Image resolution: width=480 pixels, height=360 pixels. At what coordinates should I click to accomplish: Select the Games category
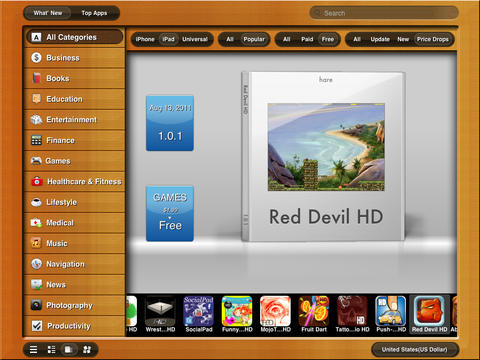[75, 161]
